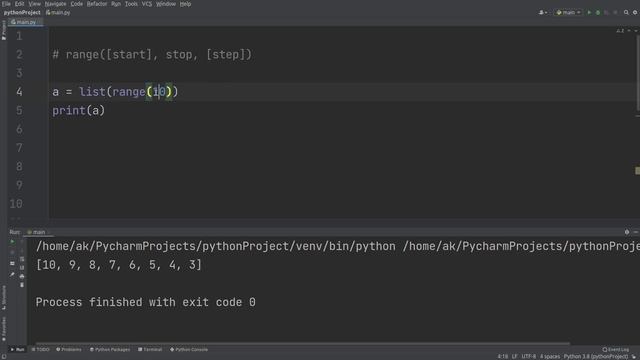Open the Terminal tool window
This screenshot has height=360, width=640.
click(150, 349)
